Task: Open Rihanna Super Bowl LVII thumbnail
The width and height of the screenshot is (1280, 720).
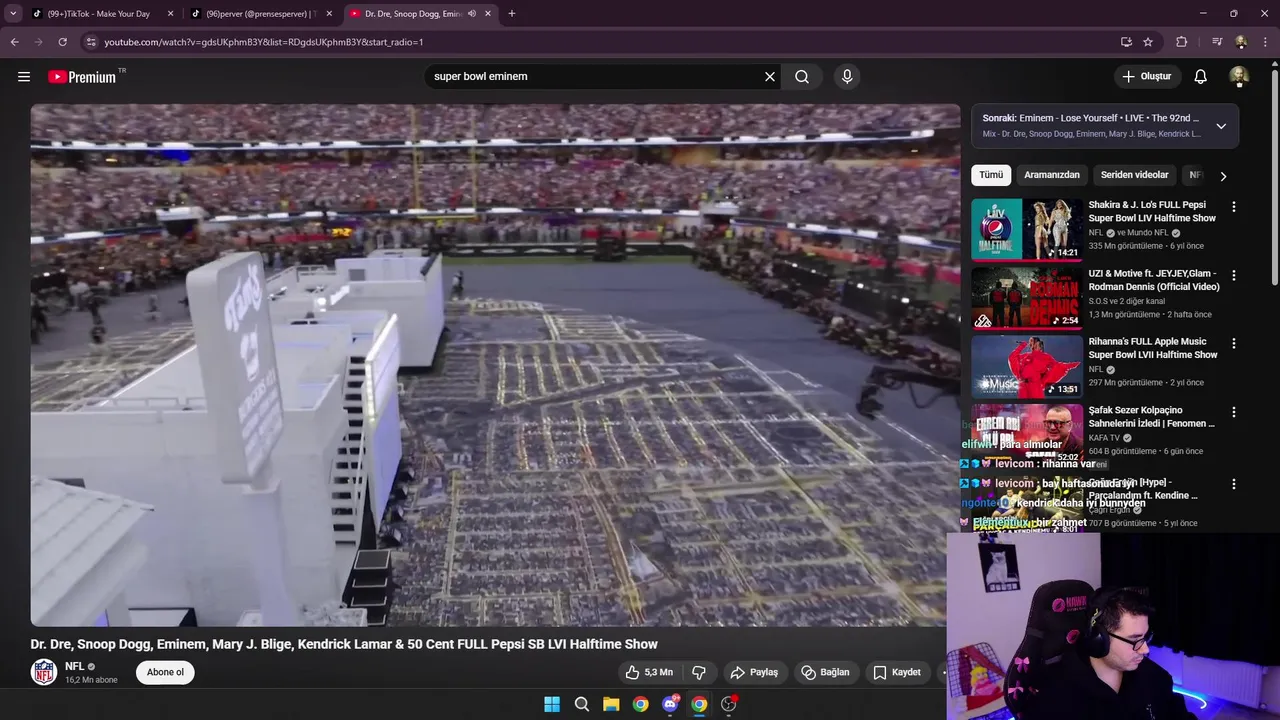Action: [1027, 366]
